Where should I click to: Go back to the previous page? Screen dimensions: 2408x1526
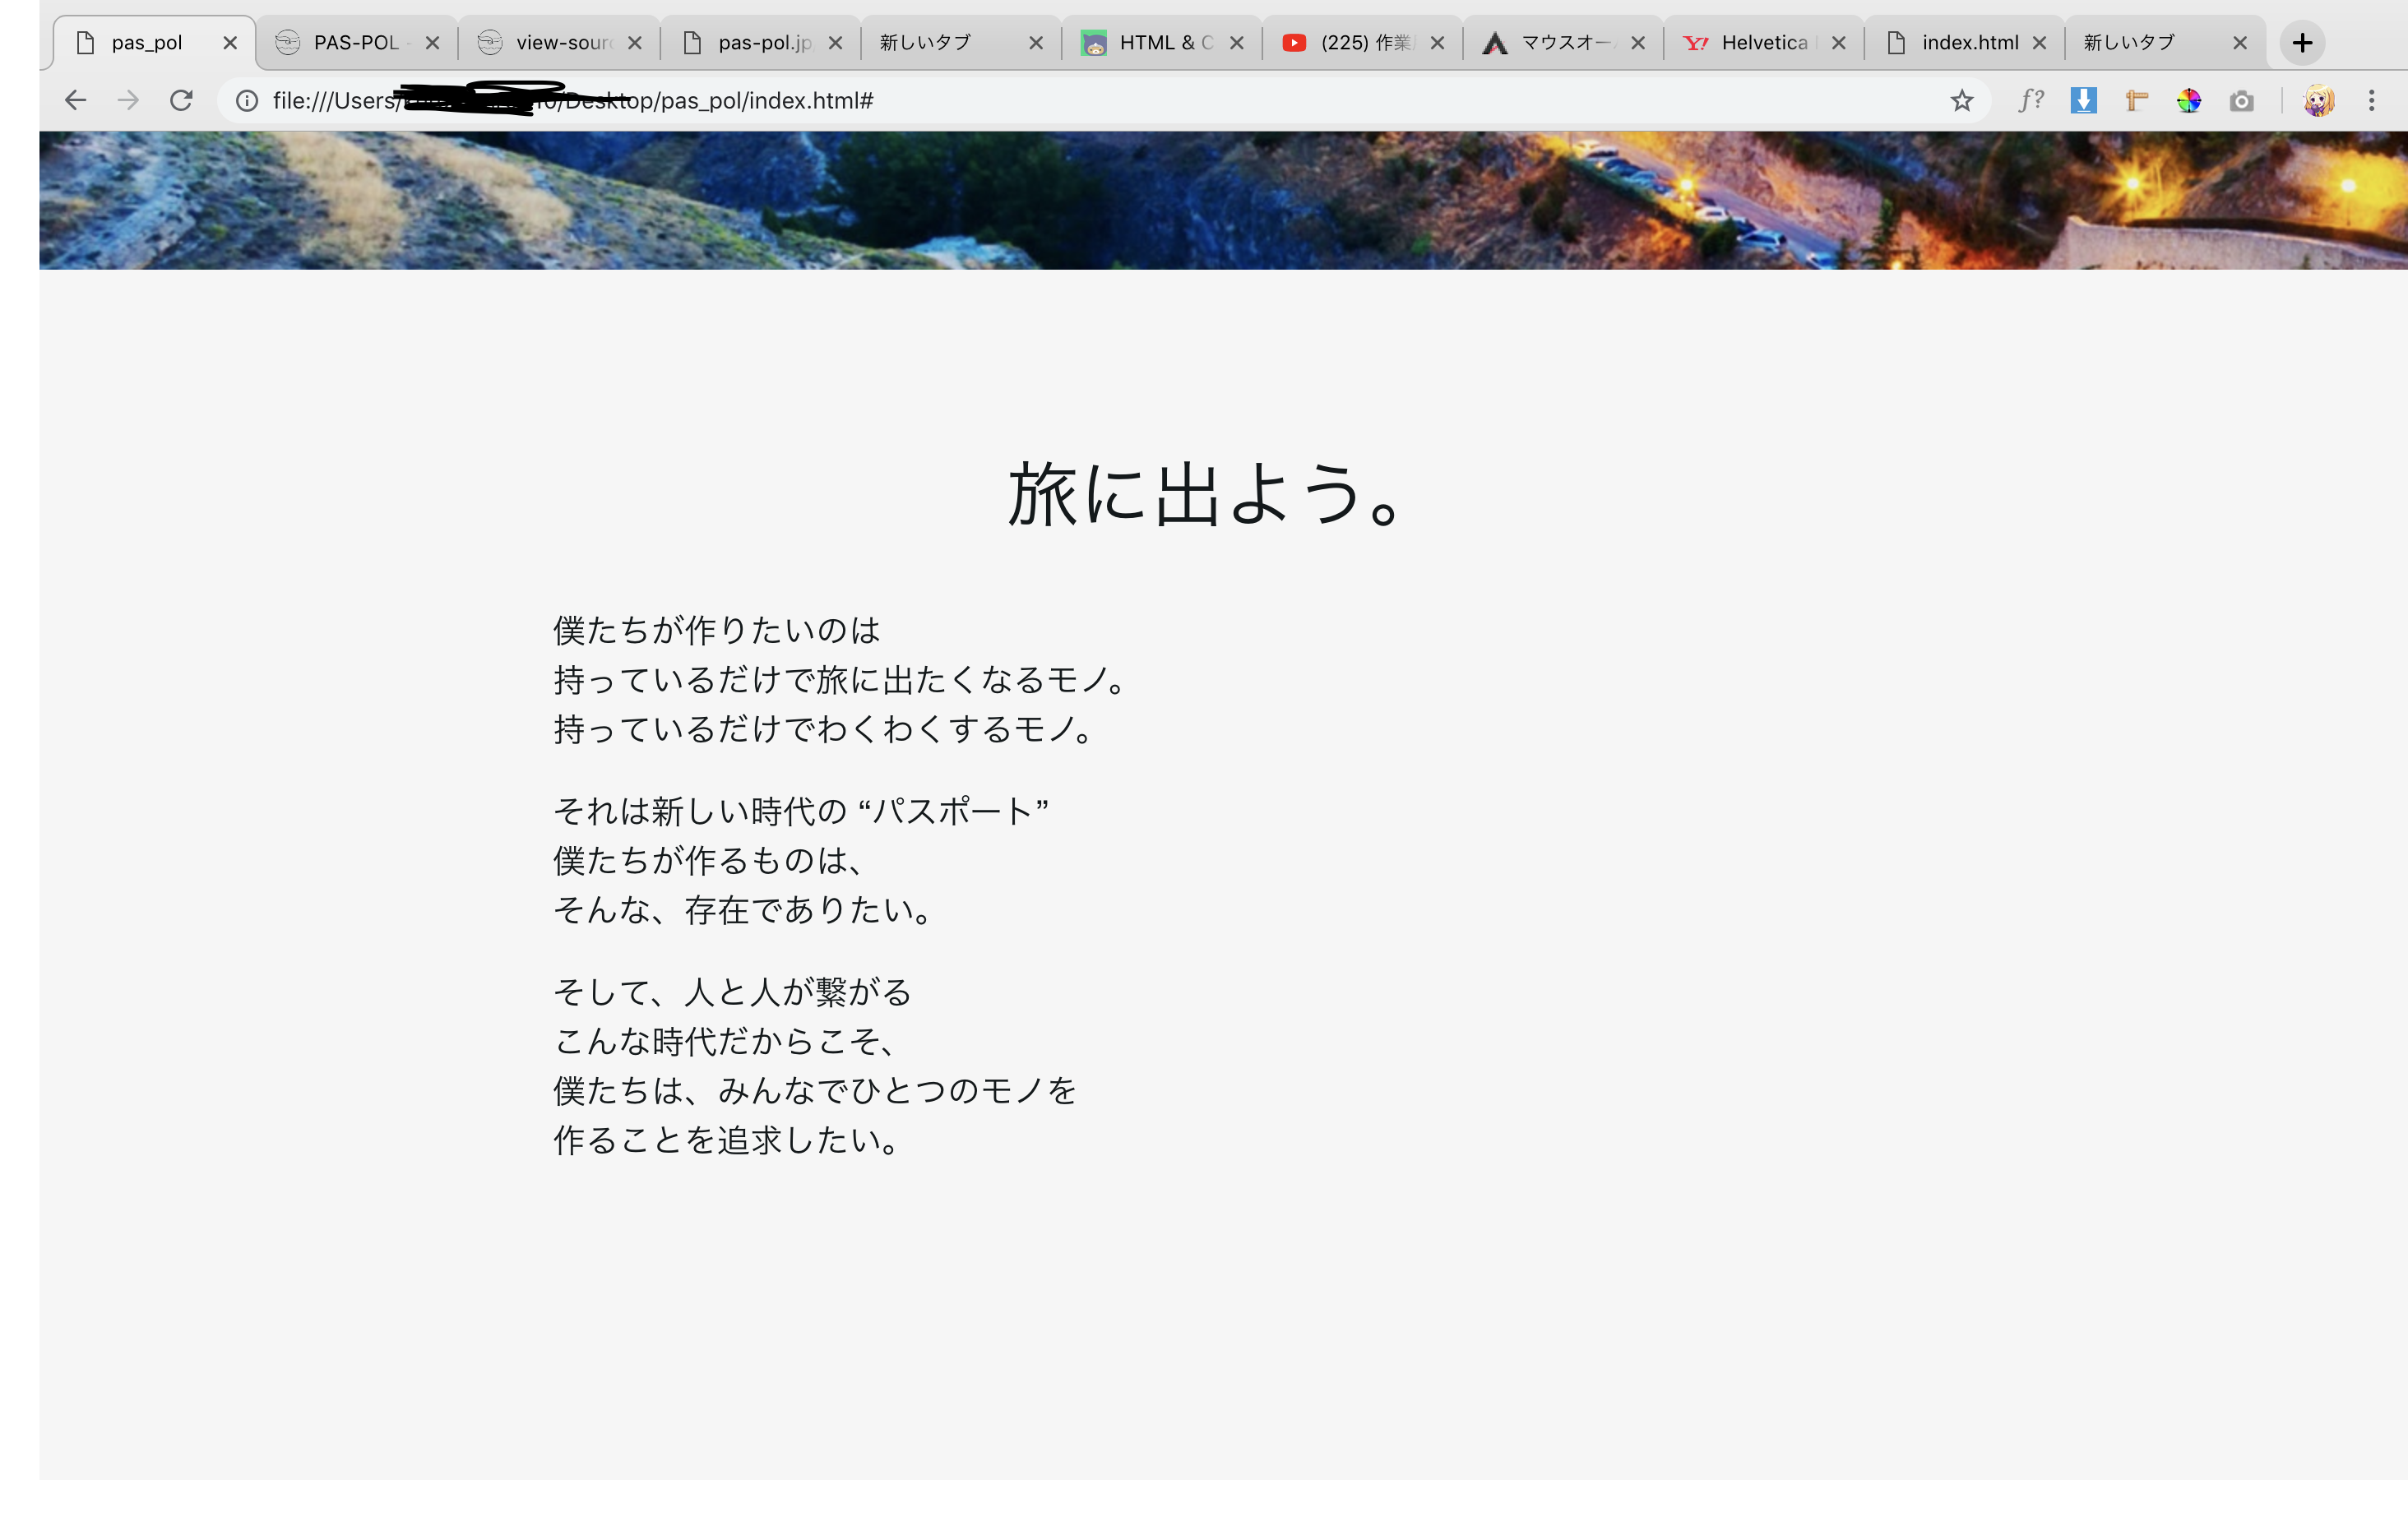[x=75, y=100]
